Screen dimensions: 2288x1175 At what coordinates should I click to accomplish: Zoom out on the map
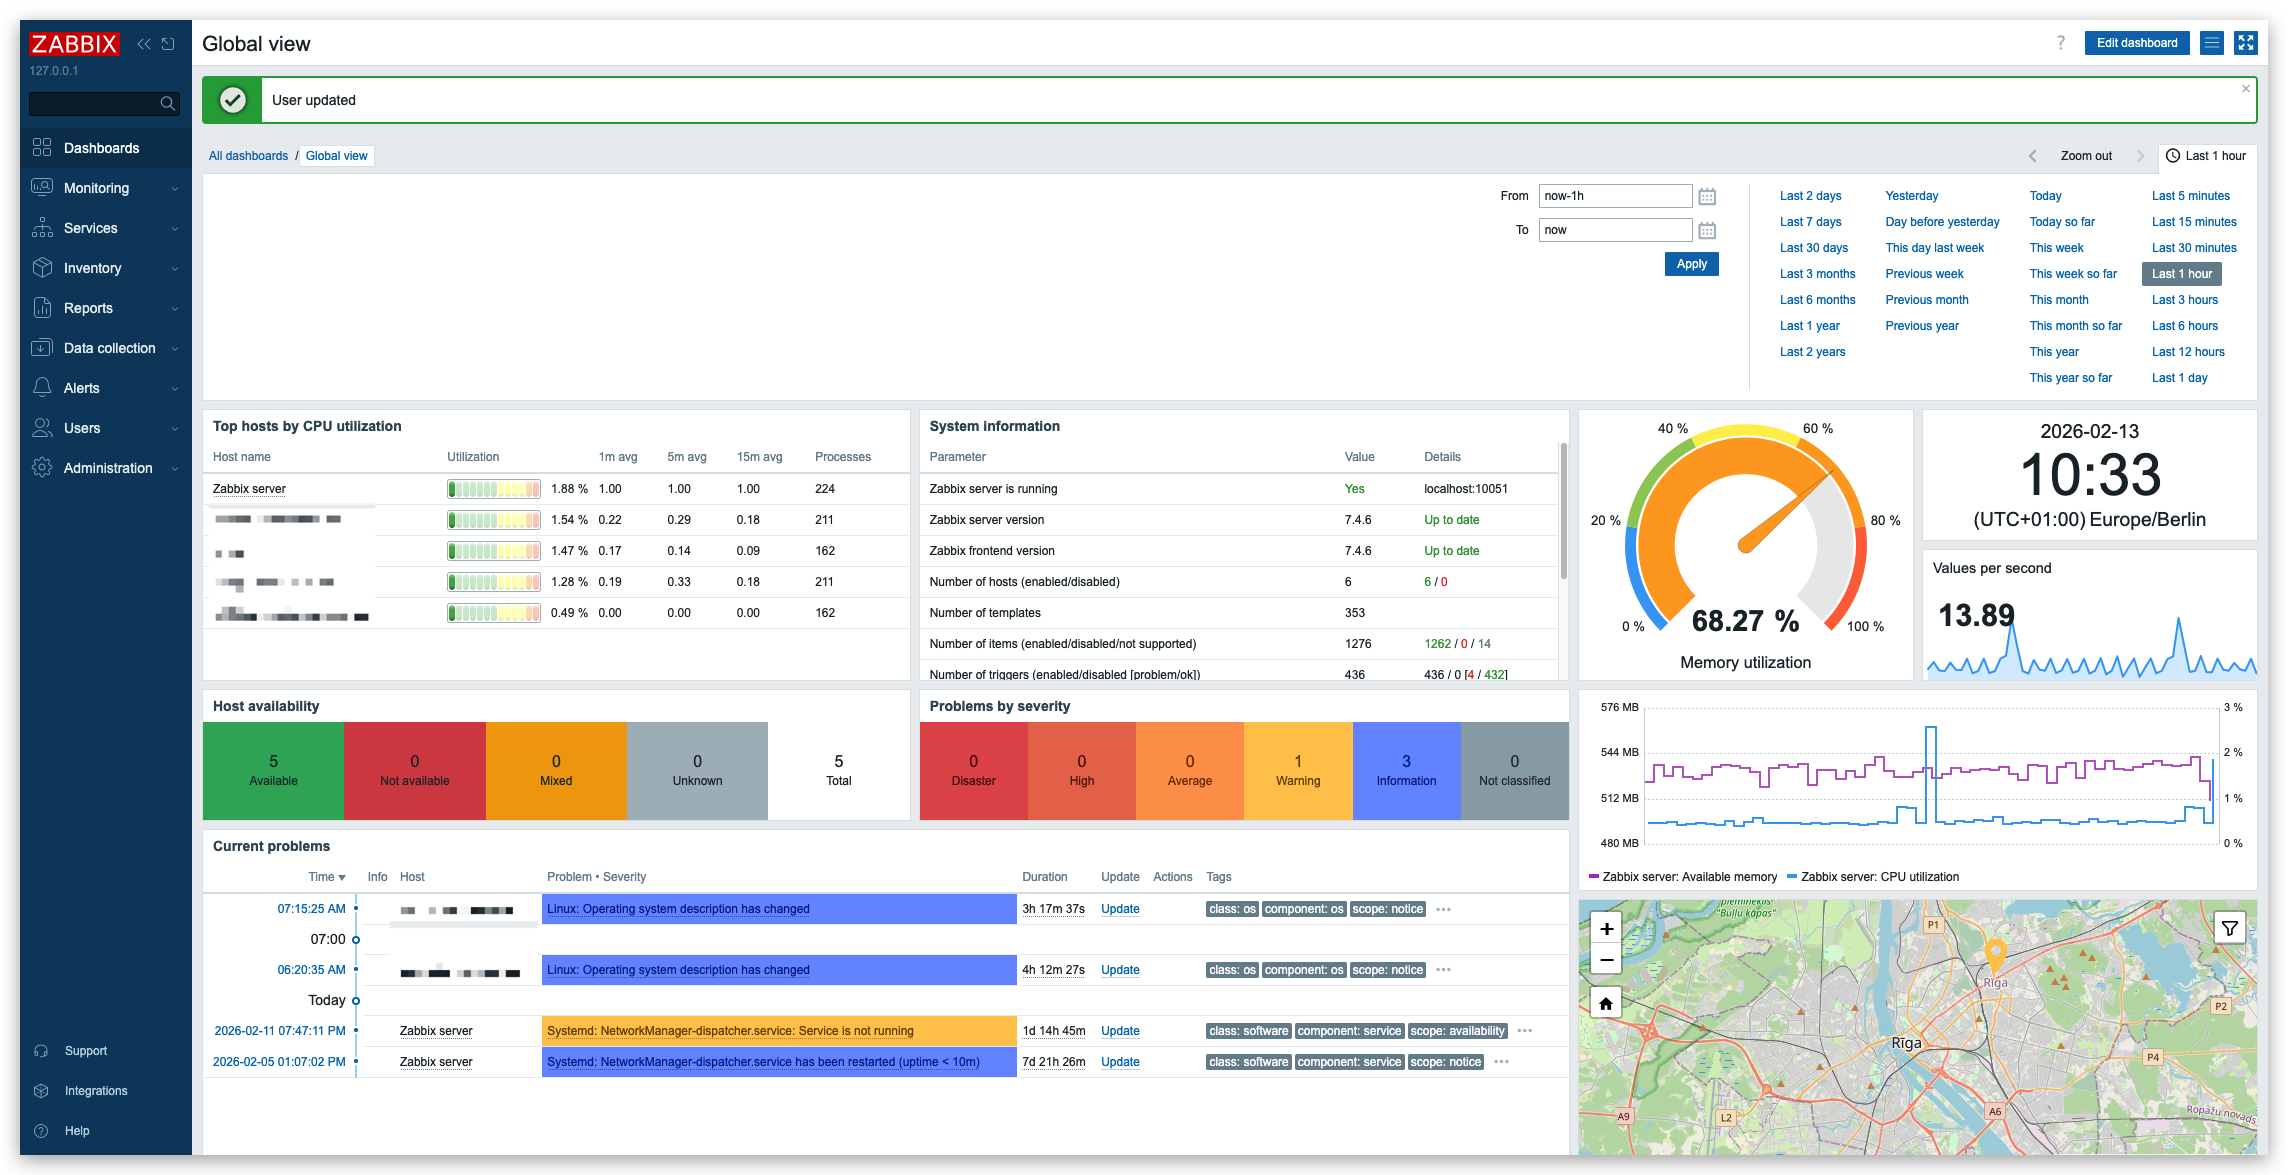click(1606, 960)
